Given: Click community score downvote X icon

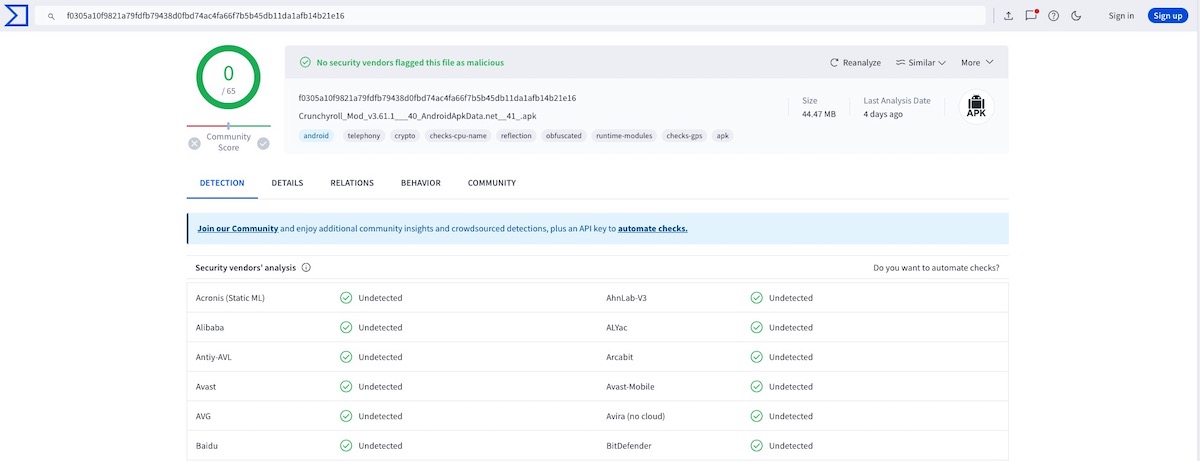Looking at the screenshot, I should 194,143.
